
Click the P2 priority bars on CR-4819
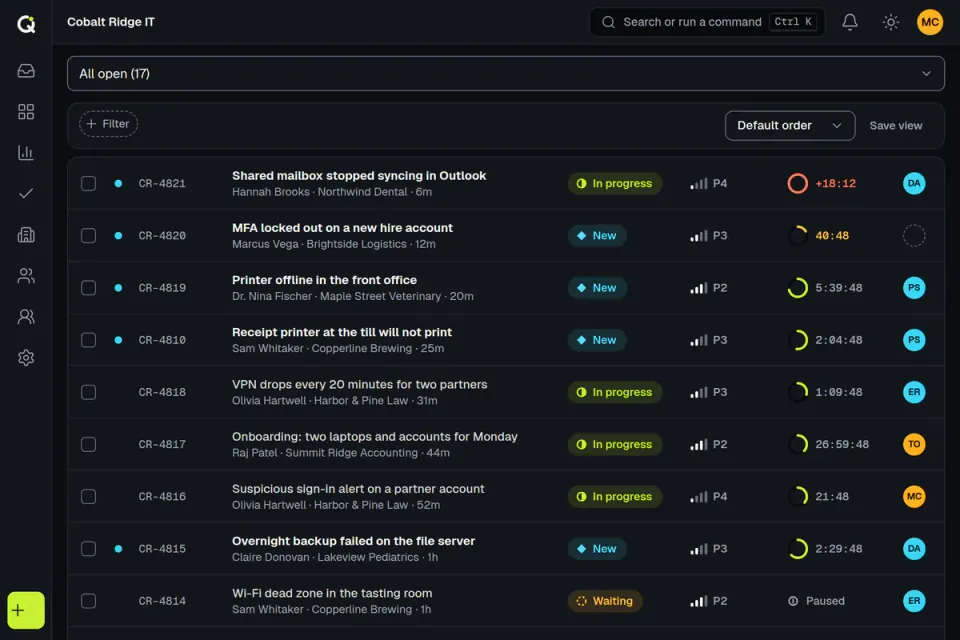699,288
